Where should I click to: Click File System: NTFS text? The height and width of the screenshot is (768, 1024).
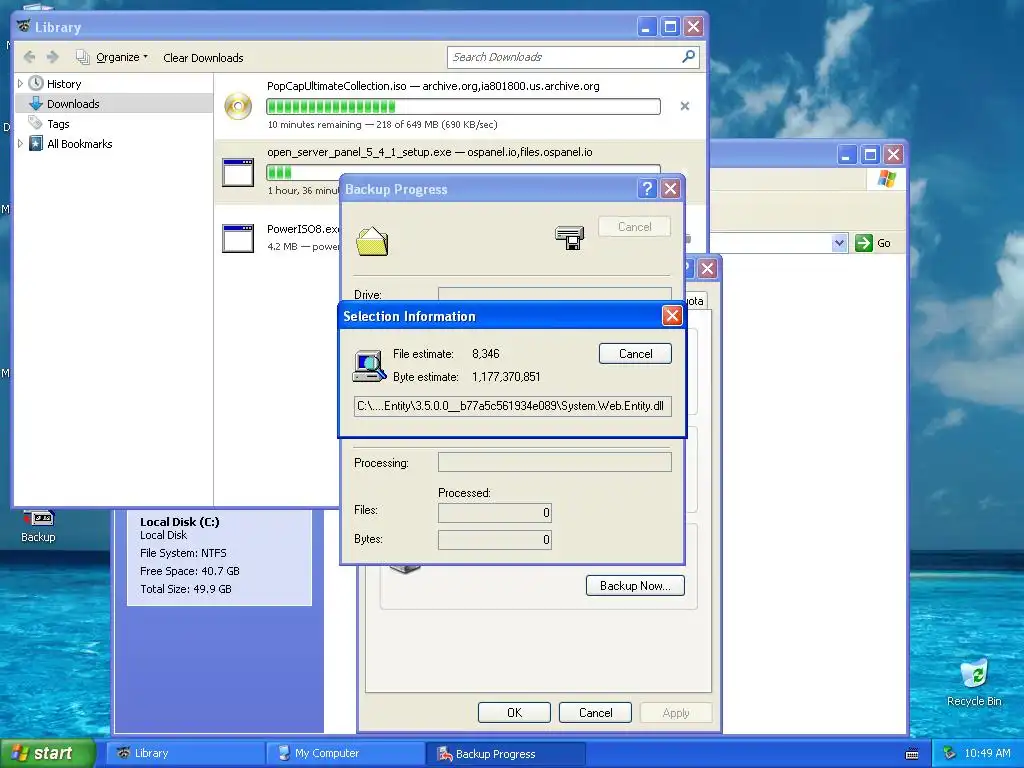184,553
